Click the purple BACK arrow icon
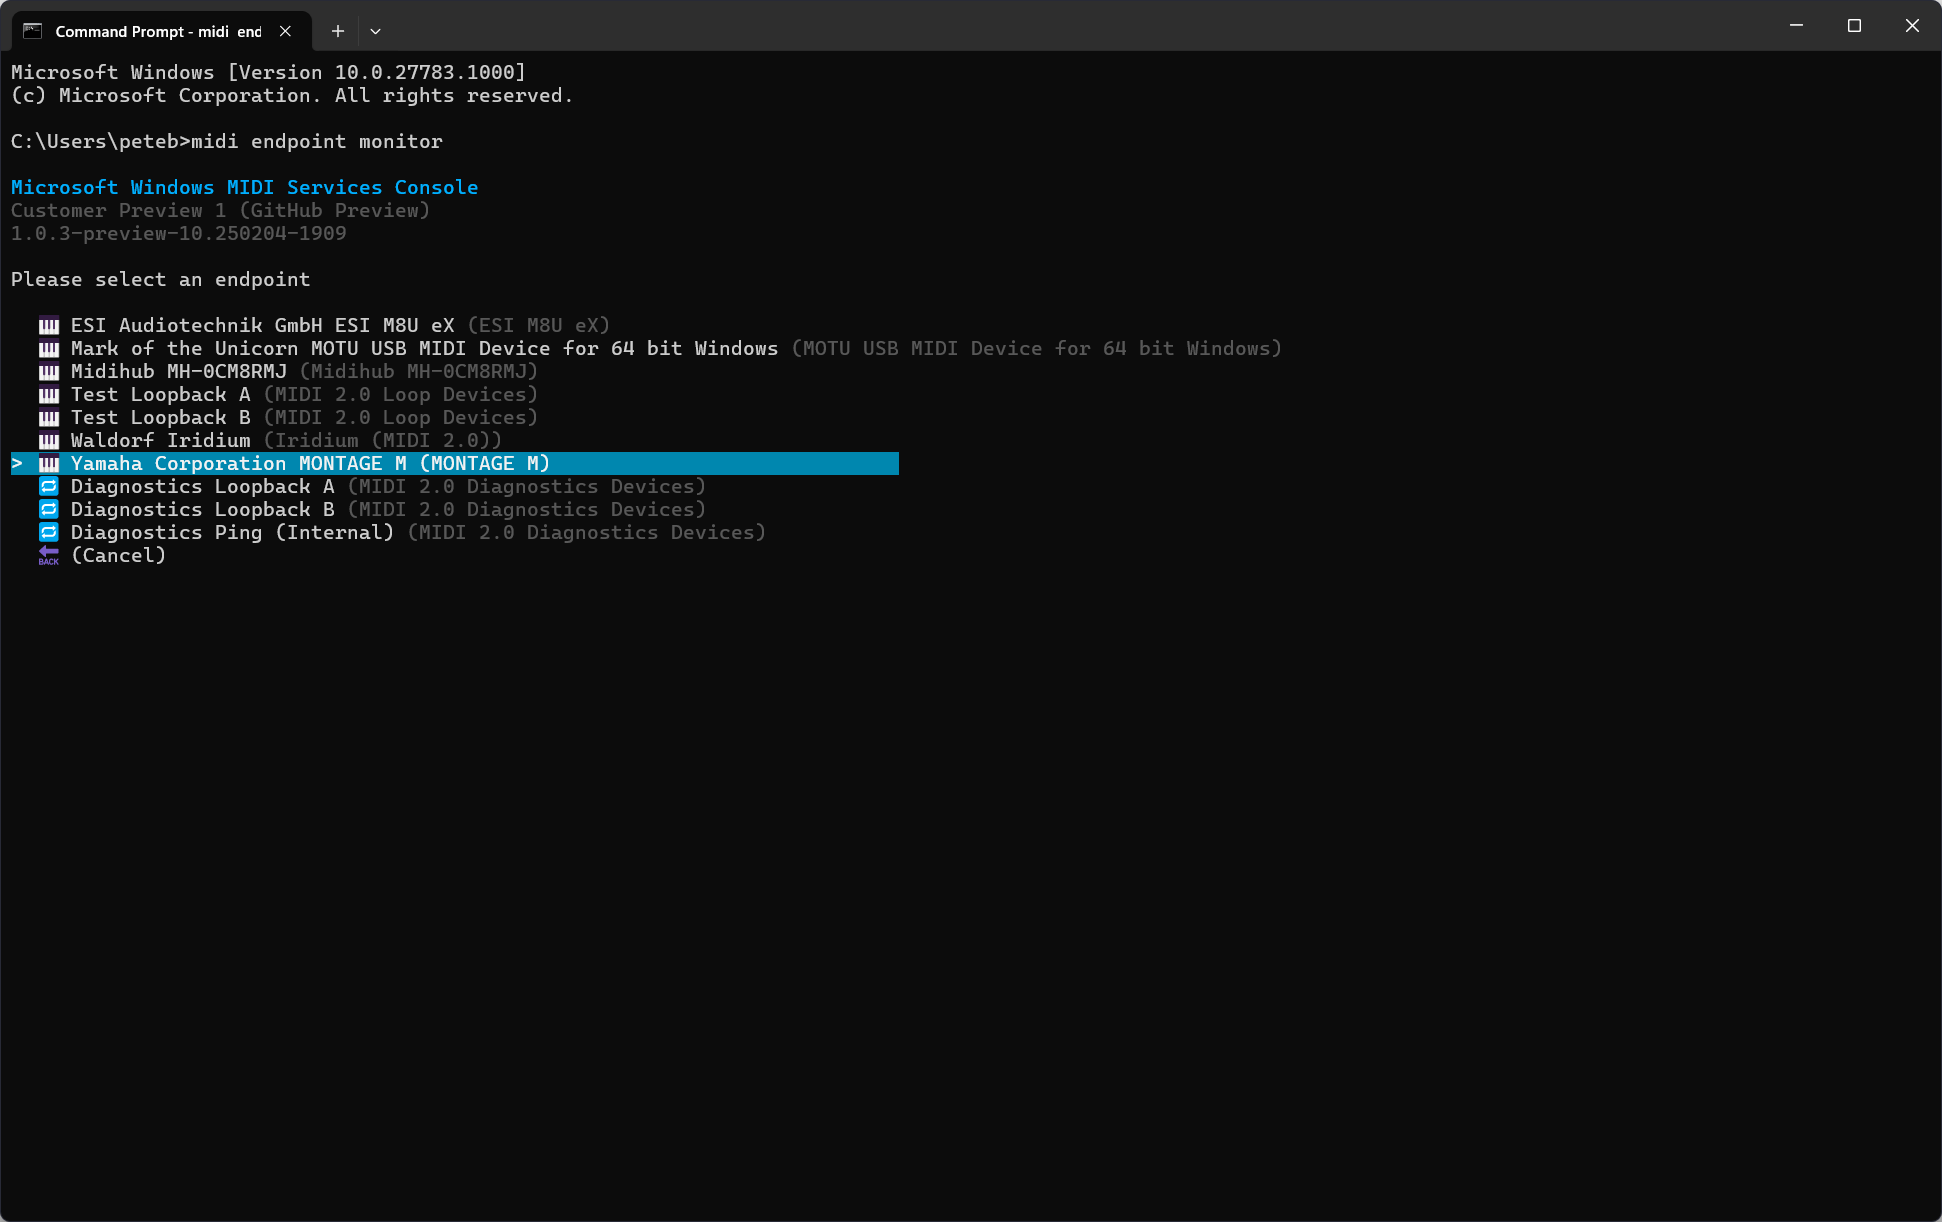Image resolution: width=1942 pixels, height=1222 pixels. [x=49, y=555]
